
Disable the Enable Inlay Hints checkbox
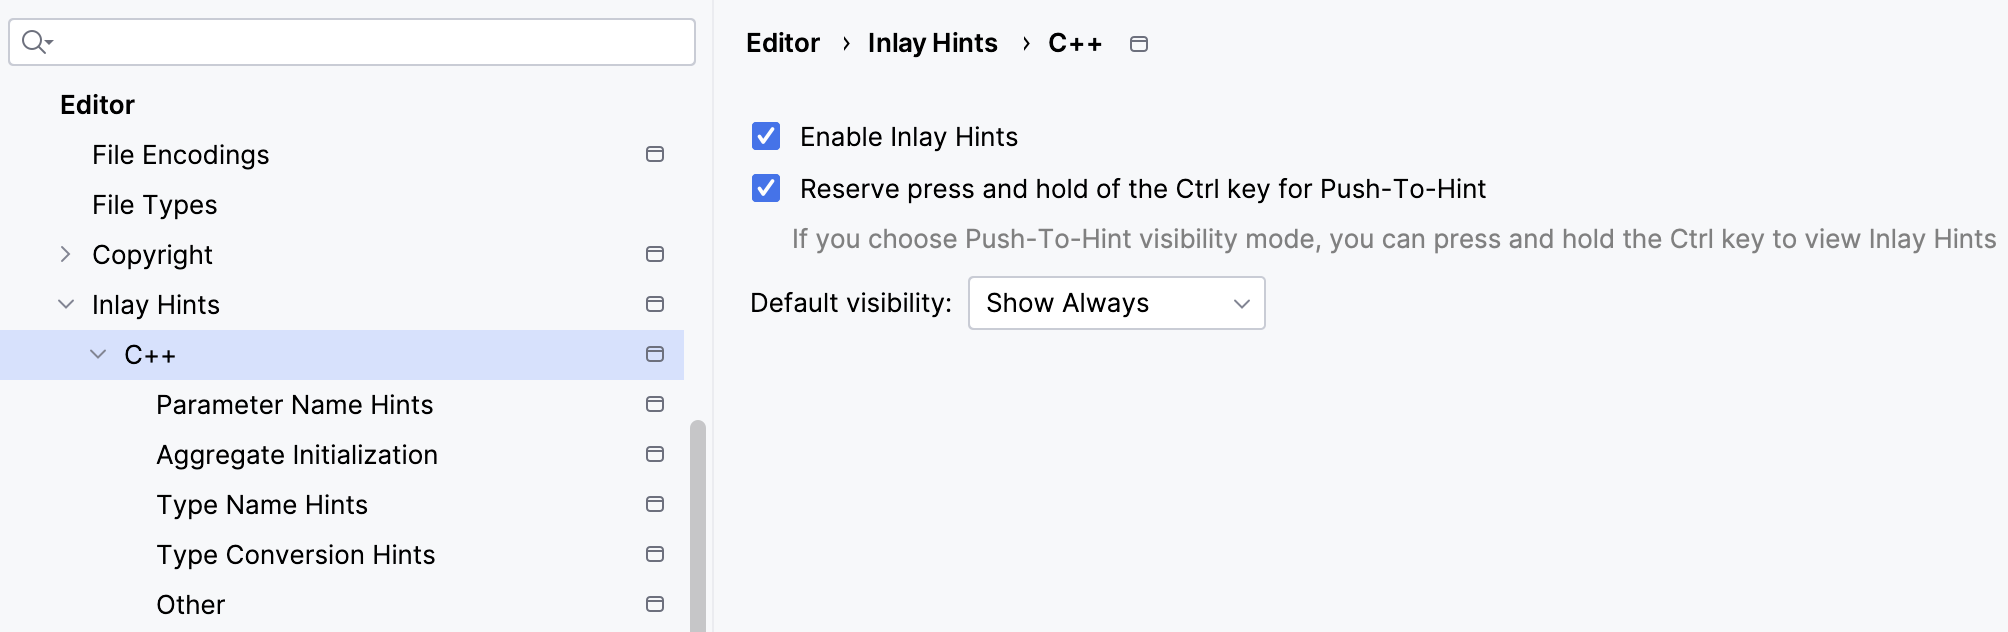click(765, 136)
